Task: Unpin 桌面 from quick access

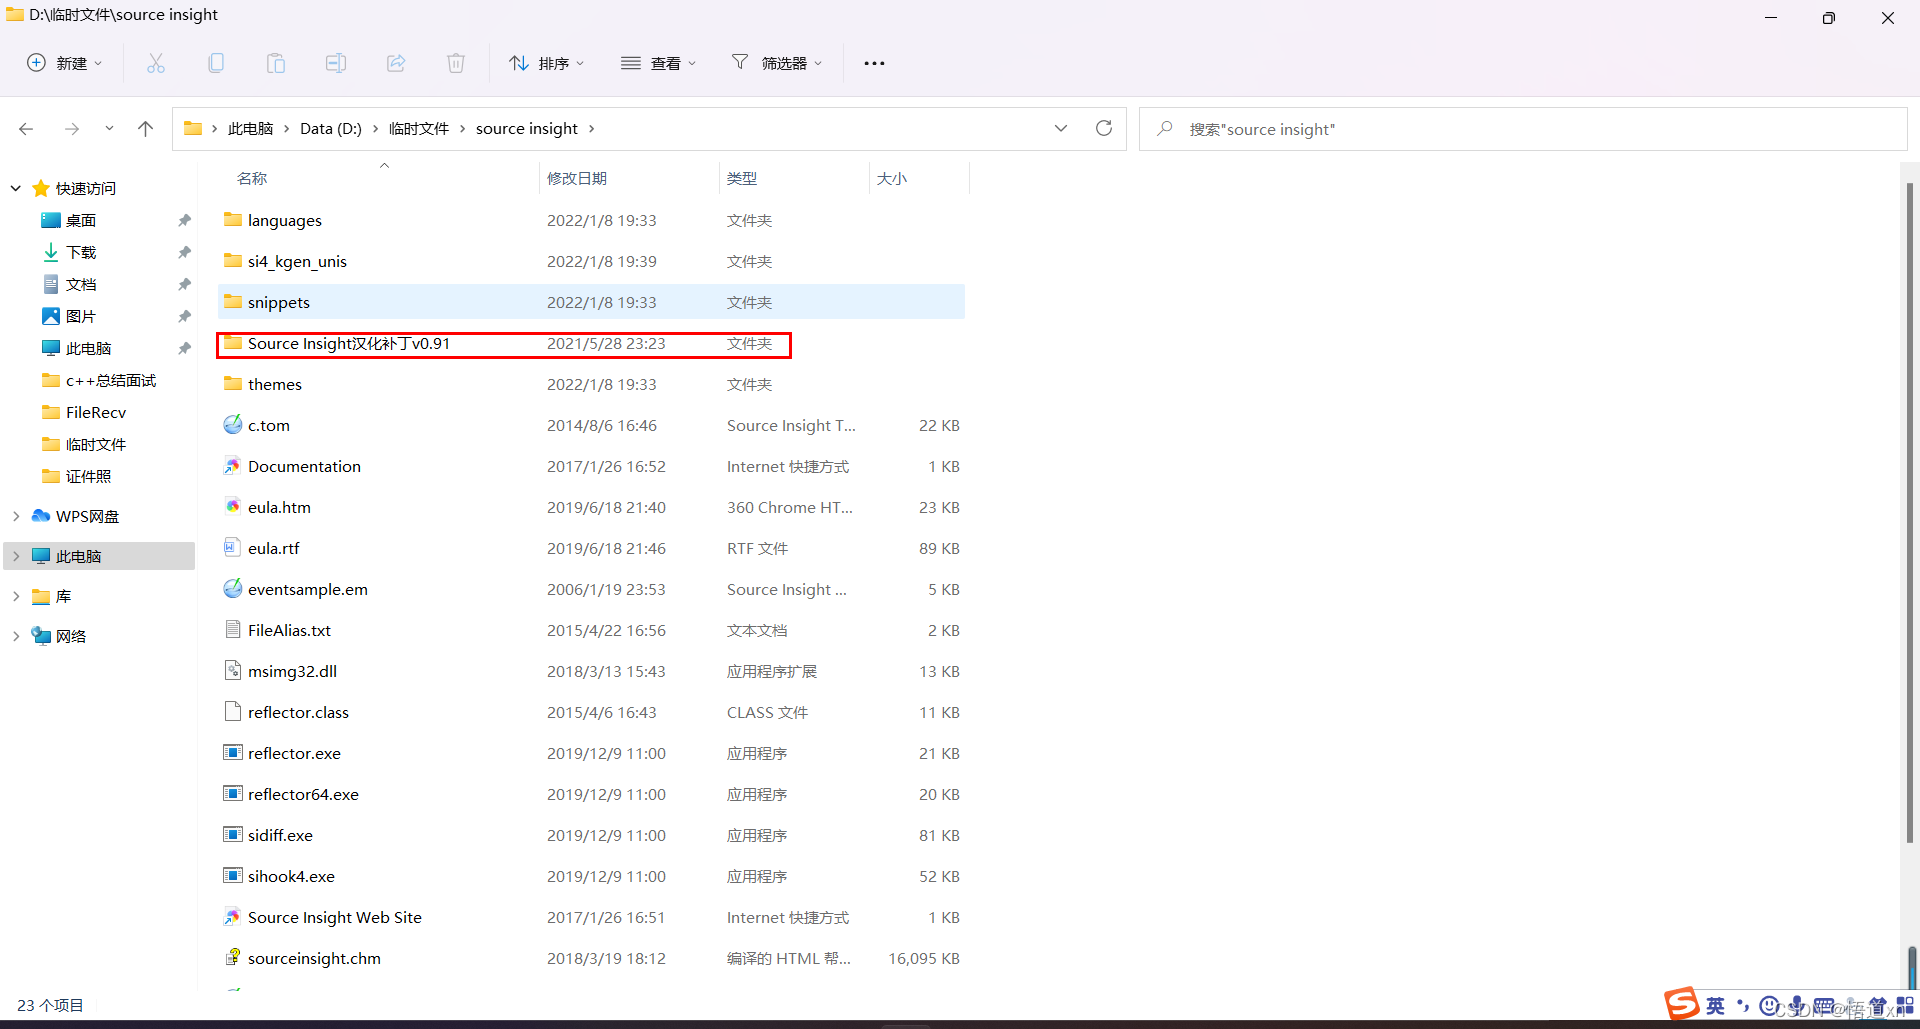Action: pos(184,220)
